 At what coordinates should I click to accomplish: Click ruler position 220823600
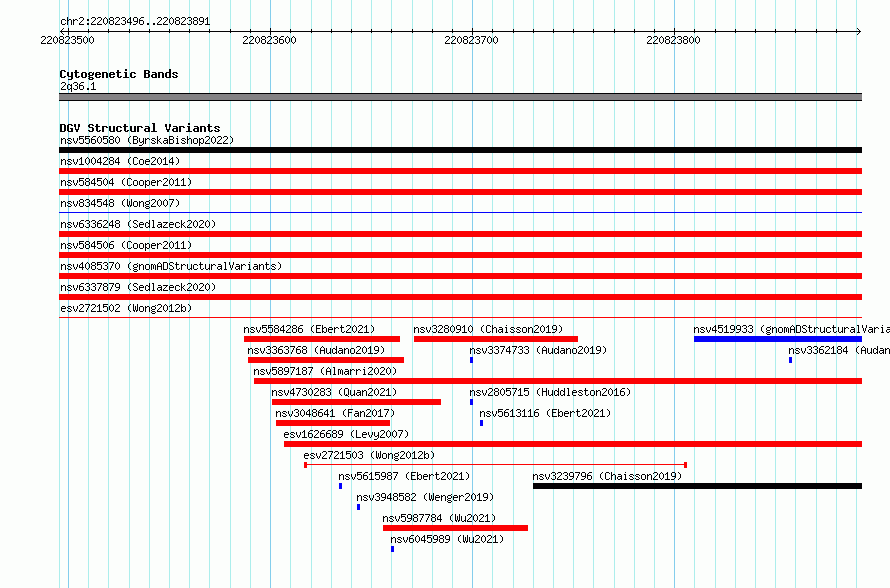tap(270, 40)
